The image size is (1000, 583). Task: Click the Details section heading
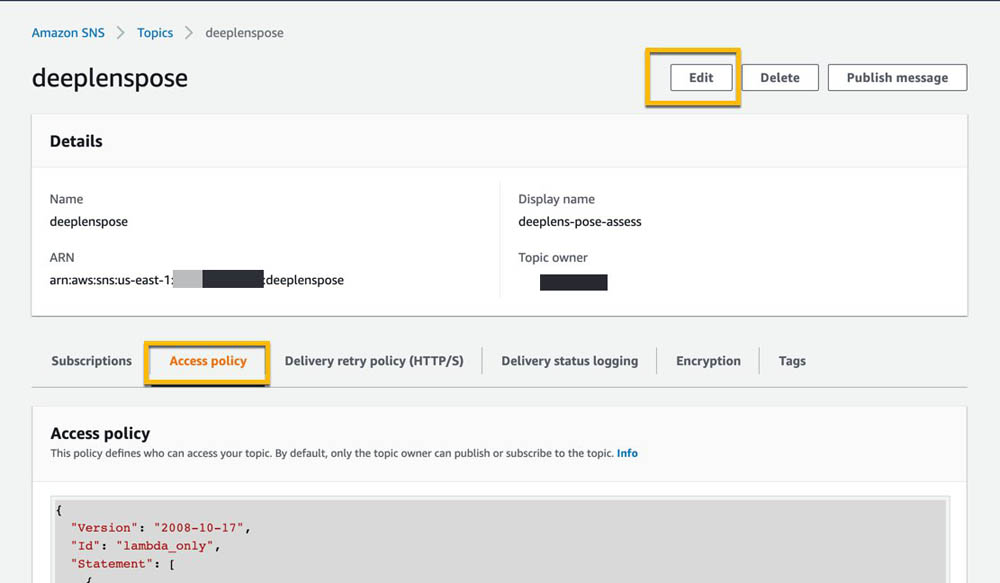pos(76,141)
